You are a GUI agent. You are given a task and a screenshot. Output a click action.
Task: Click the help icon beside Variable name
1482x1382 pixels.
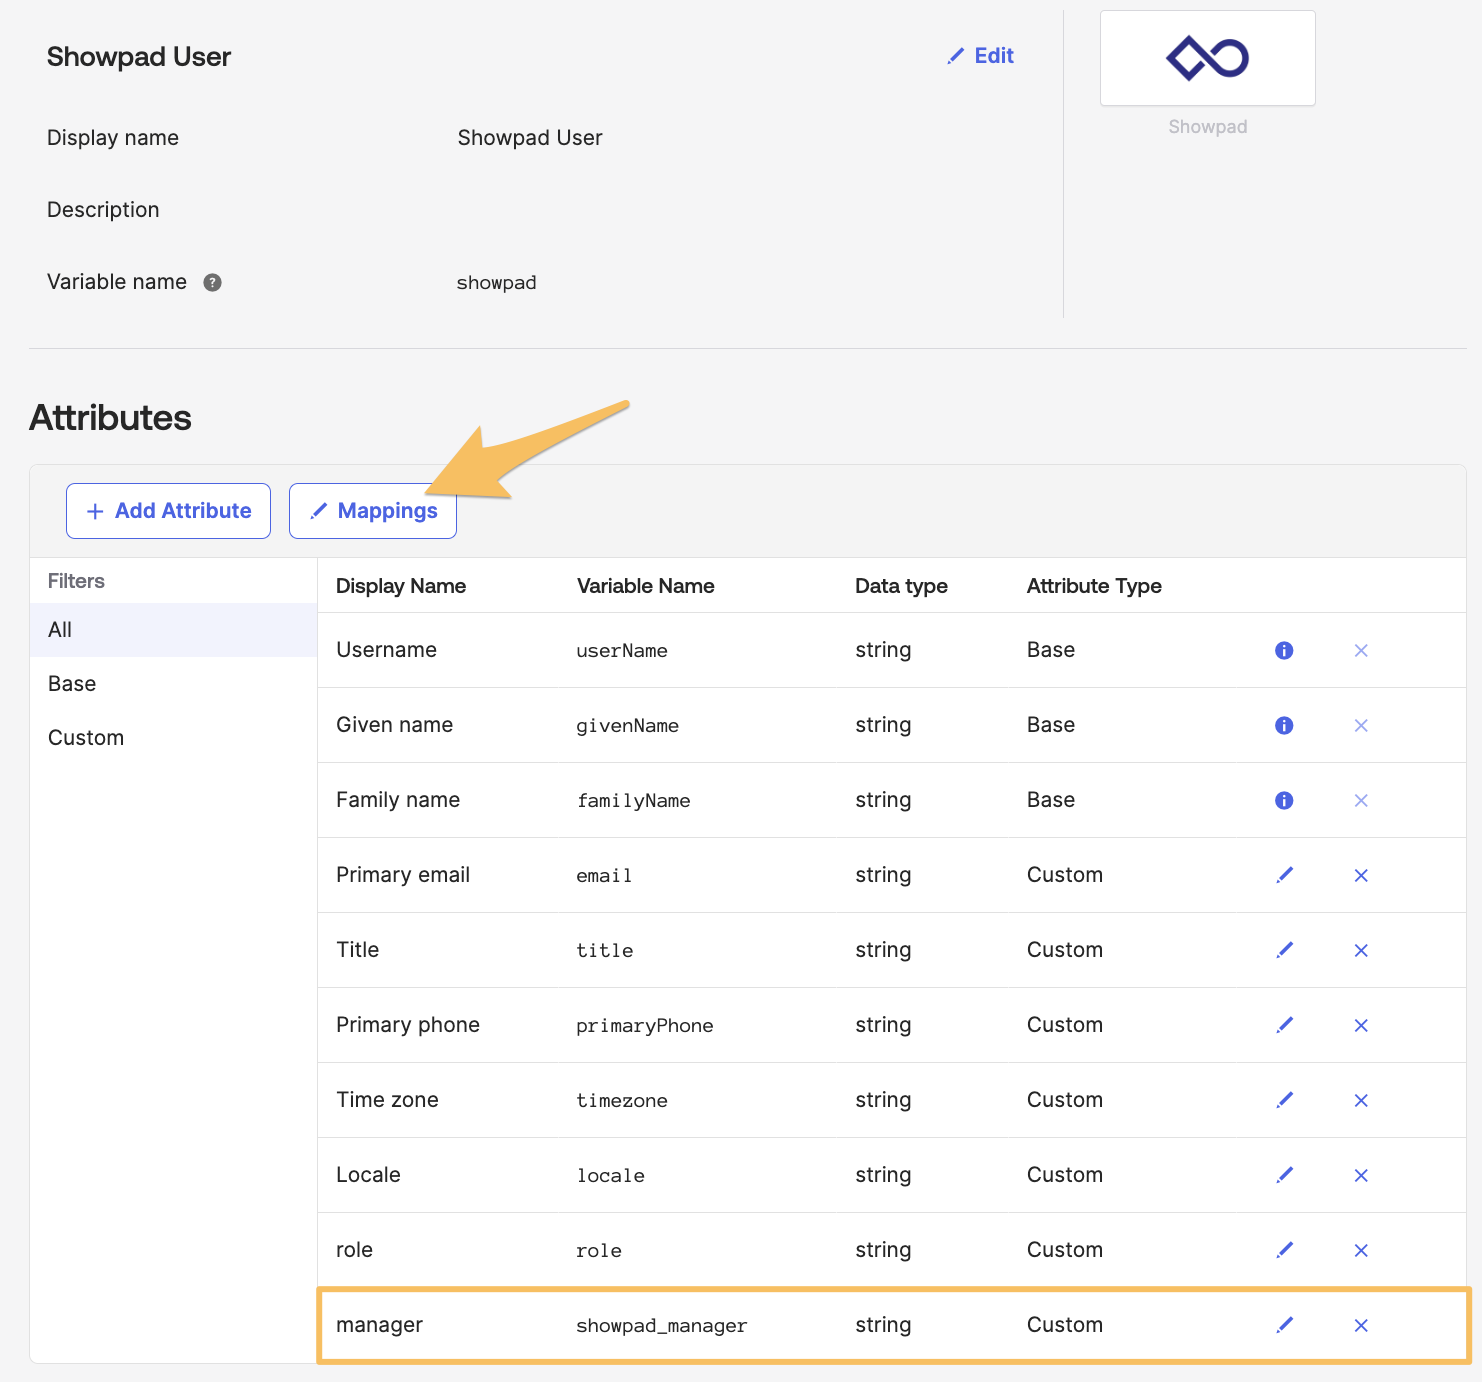212,282
